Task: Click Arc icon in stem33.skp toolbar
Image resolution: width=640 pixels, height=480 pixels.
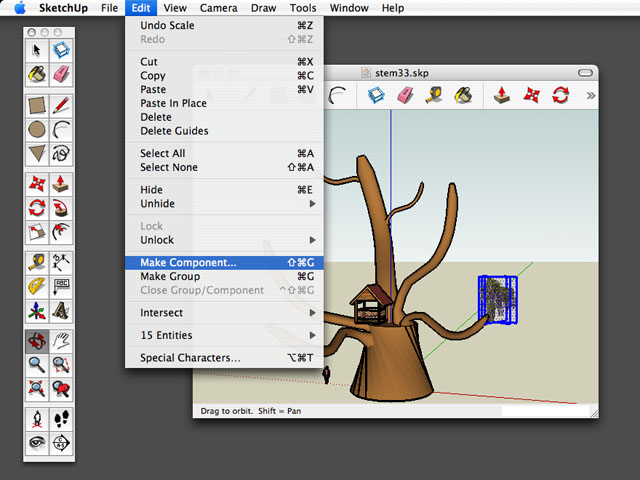Action: pos(338,95)
